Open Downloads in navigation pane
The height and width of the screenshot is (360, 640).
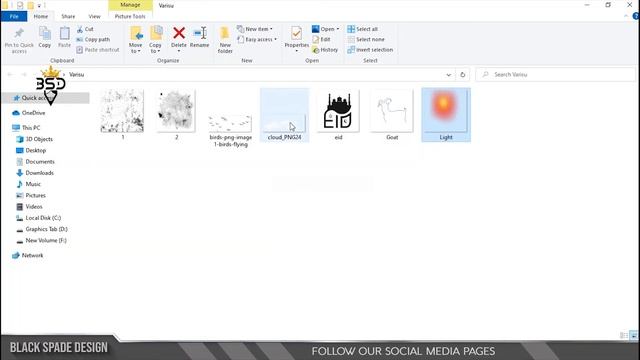click(x=35, y=173)
